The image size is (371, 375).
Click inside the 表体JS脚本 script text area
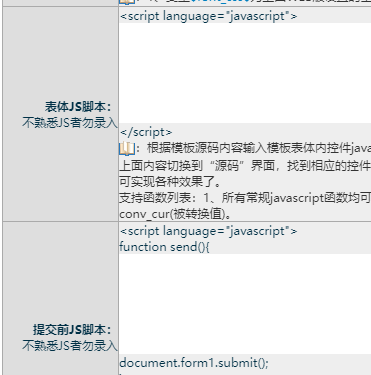tap(245, 73)
